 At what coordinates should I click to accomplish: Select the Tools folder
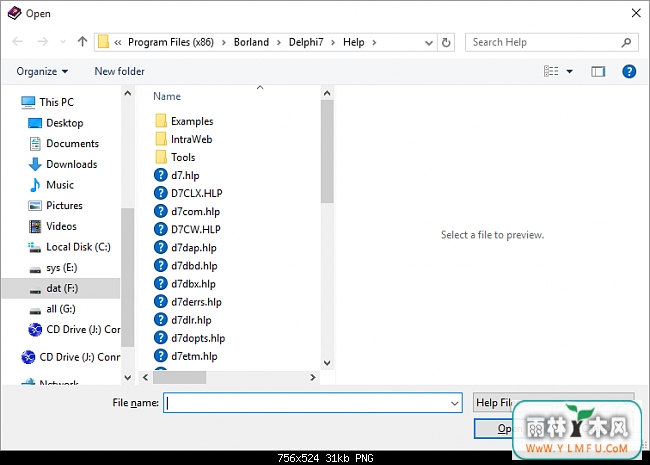click(x=182, y=157)
